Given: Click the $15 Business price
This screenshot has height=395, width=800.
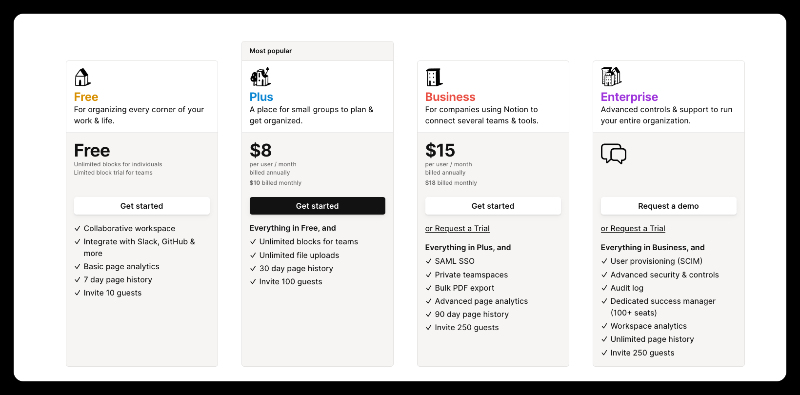Looking at the screenshot, I should click(440, 151).
